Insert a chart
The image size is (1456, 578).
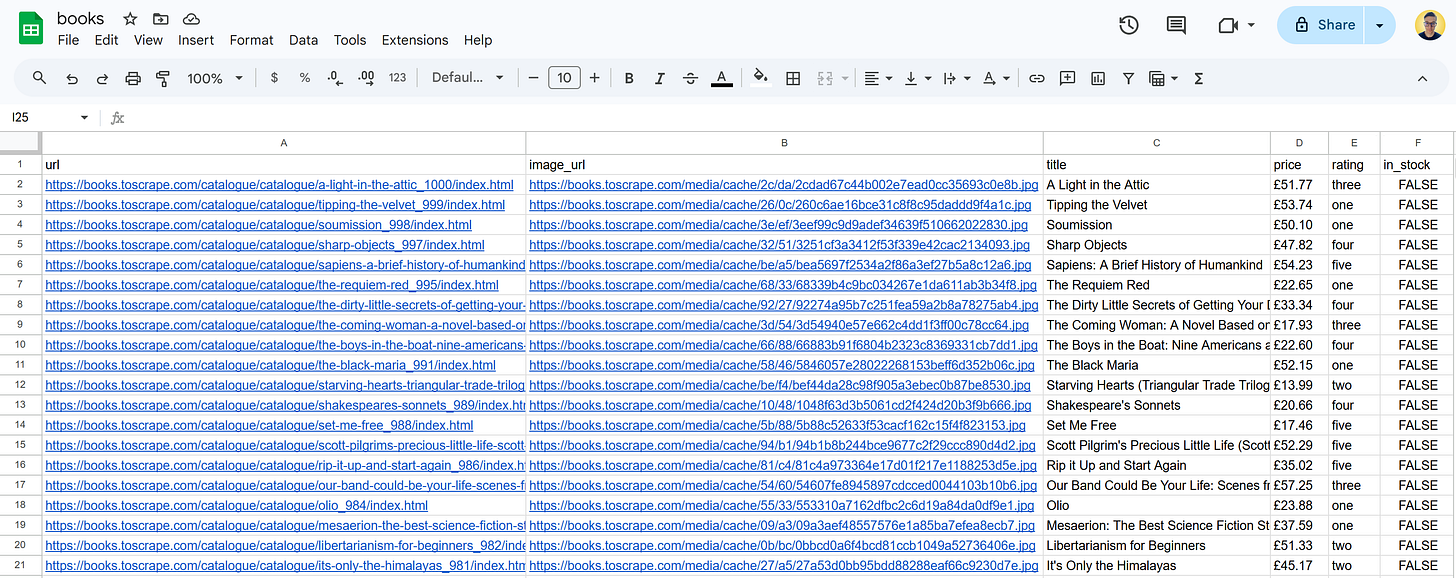point(1098,78)
